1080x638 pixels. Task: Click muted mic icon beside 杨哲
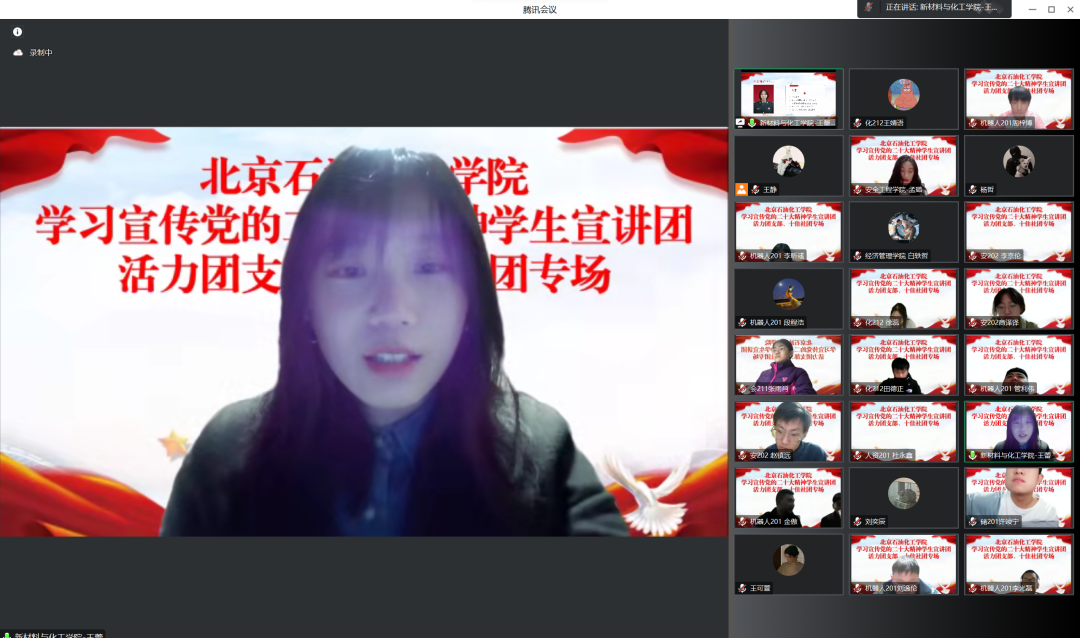pos(972,189)
